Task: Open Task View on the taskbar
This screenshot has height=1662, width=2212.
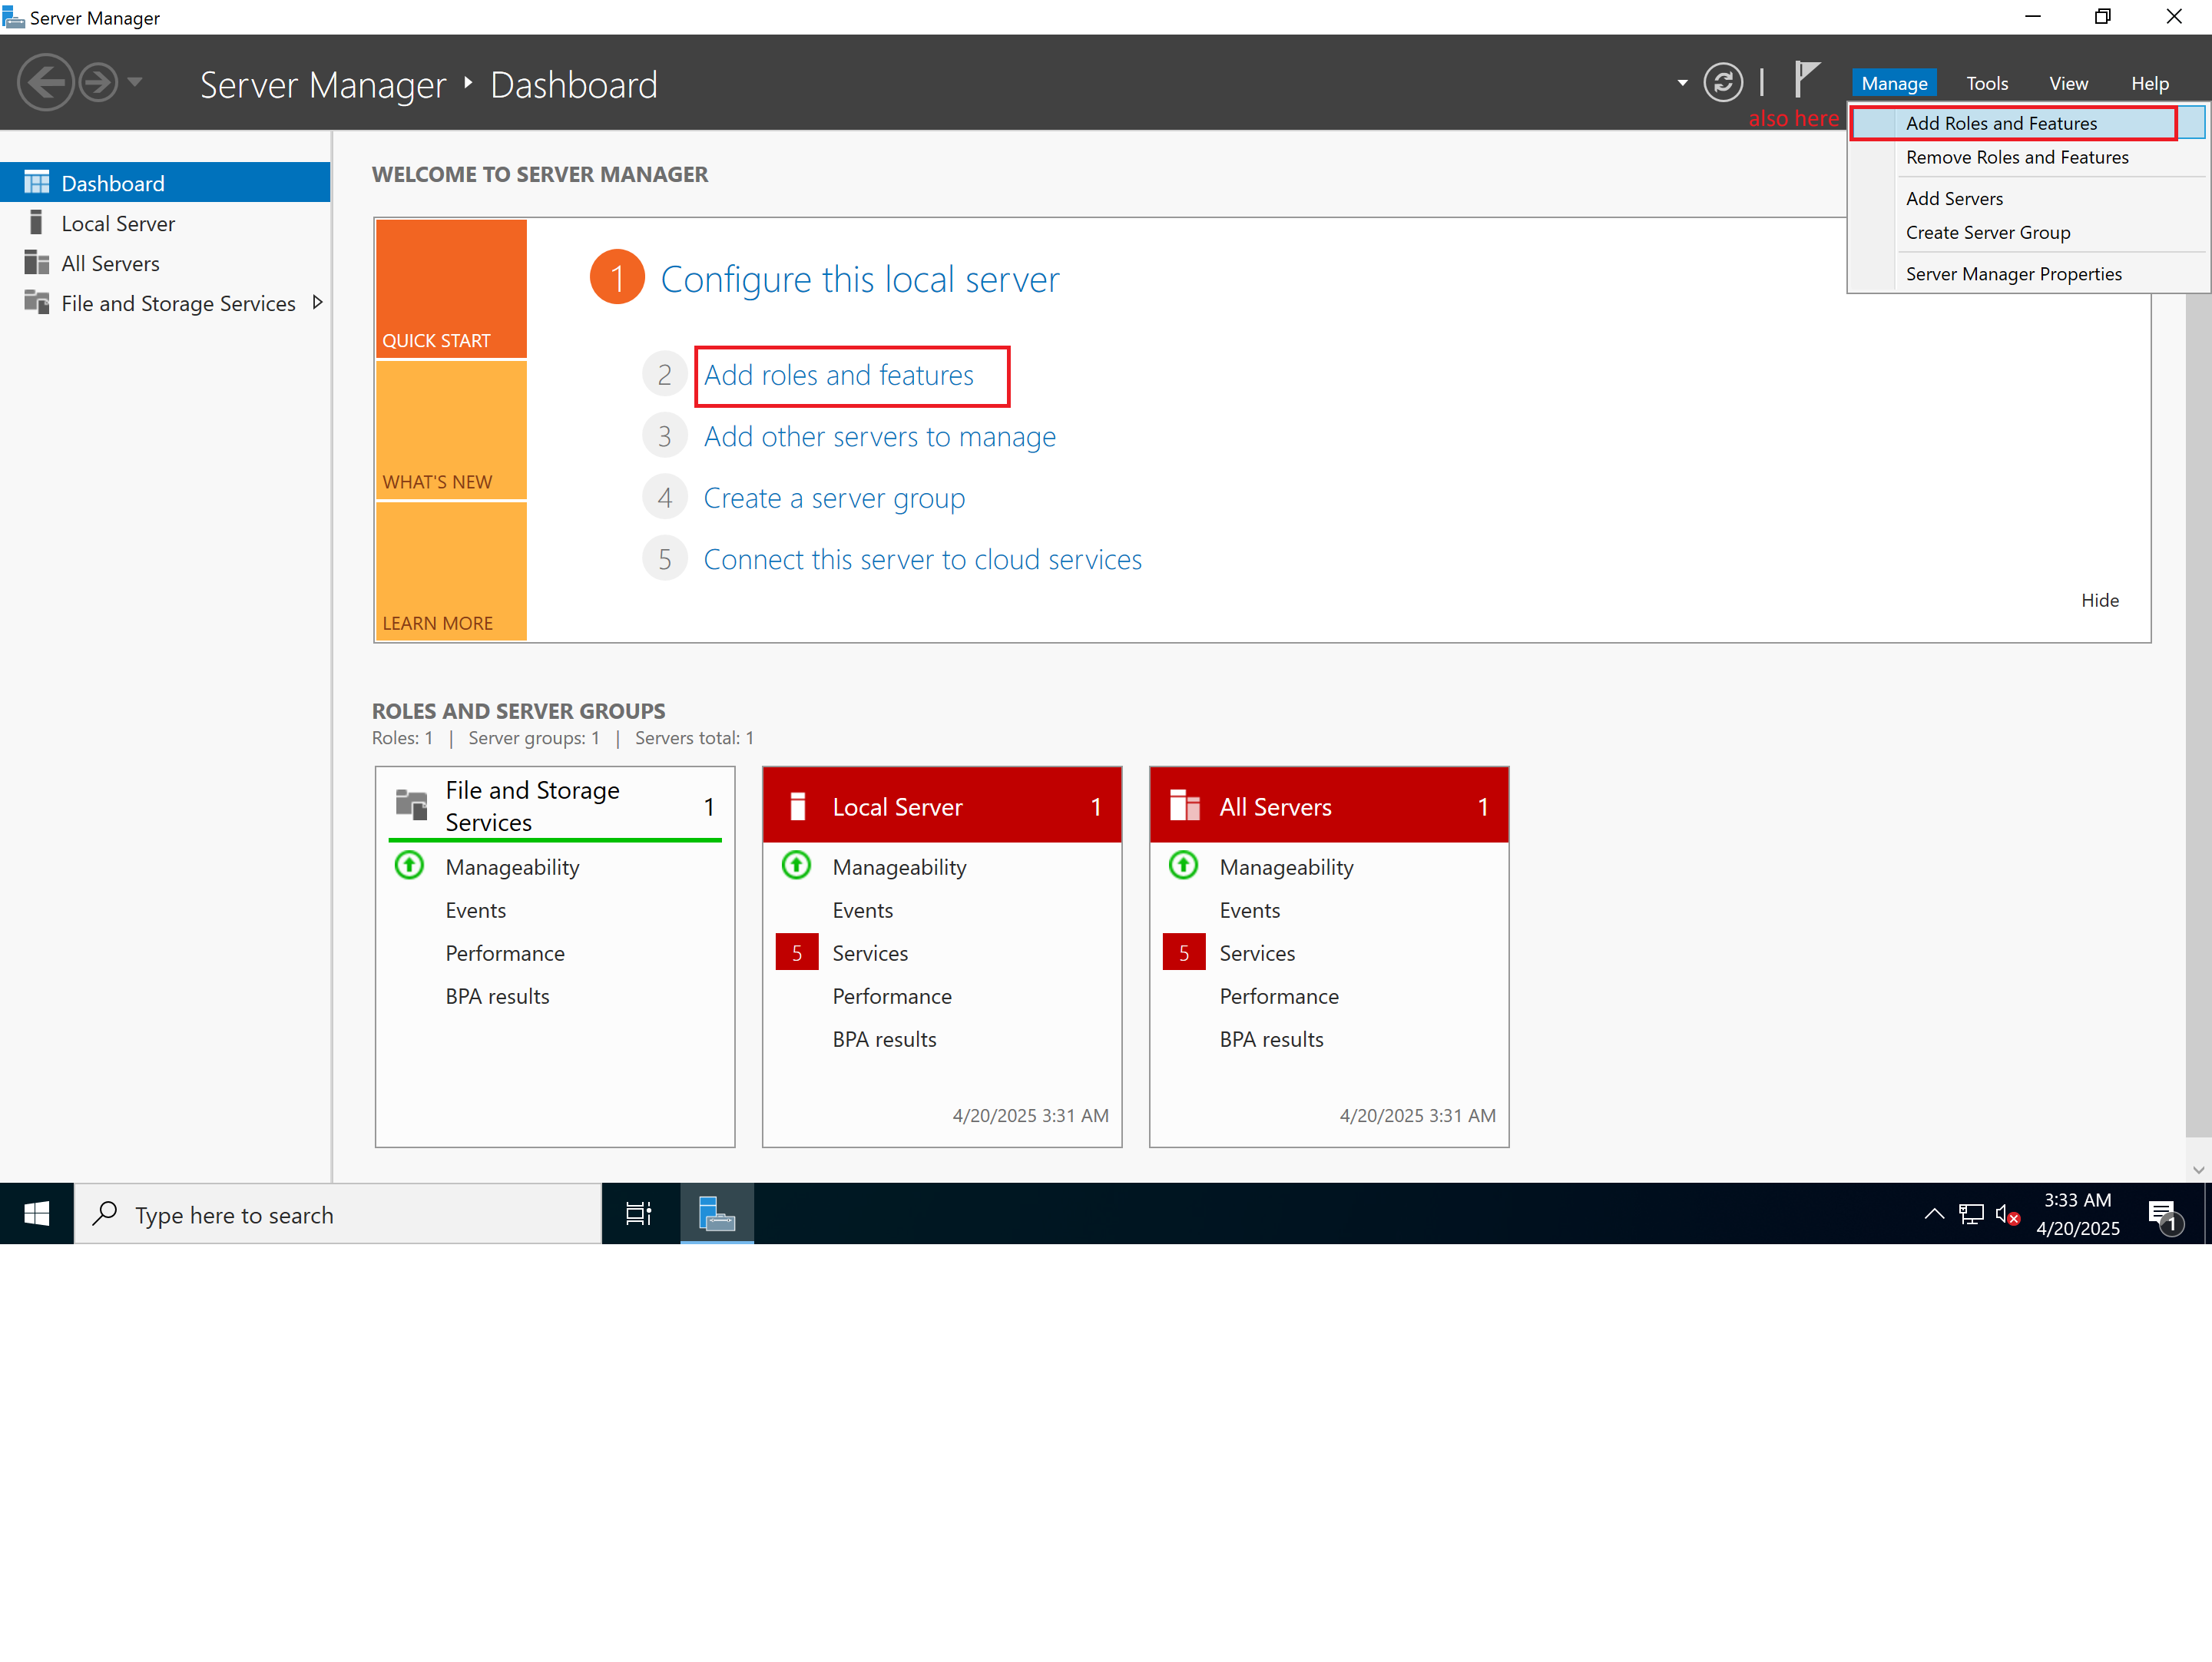Action: tap(639, 1214)
